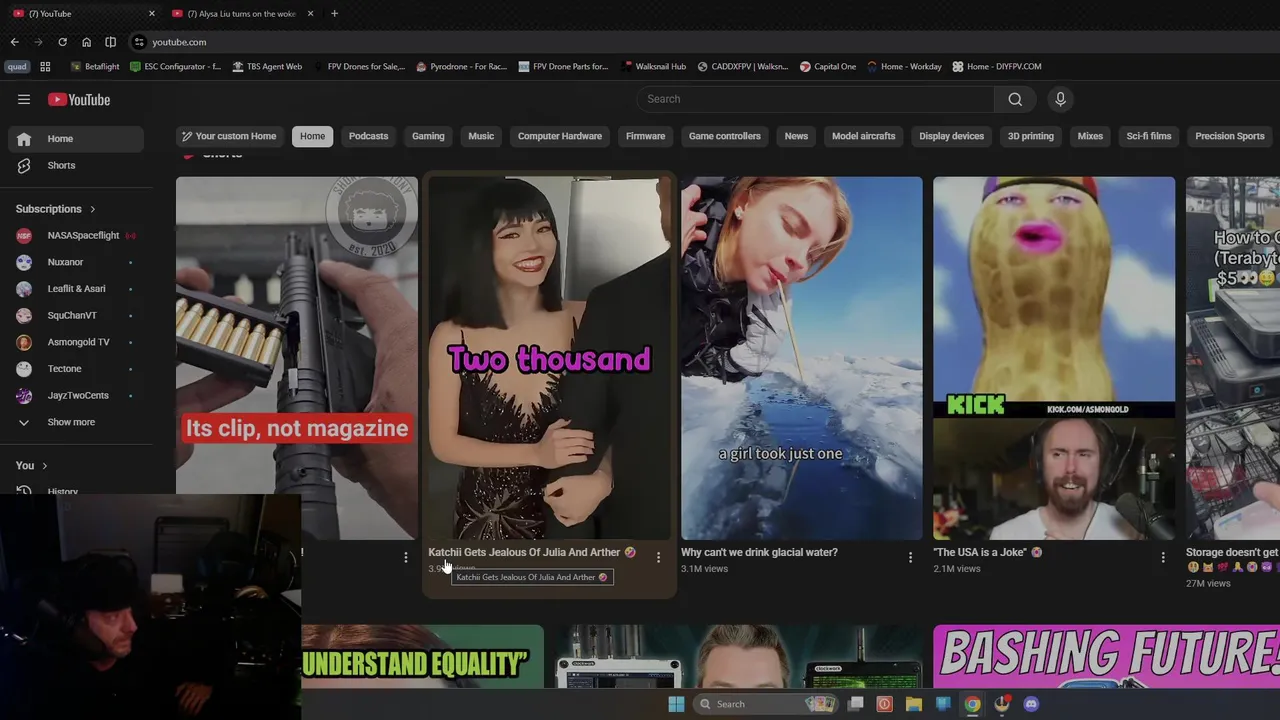Click the YouTube logo
This screenshot has width=1280, height=720.
coord(79,99)
